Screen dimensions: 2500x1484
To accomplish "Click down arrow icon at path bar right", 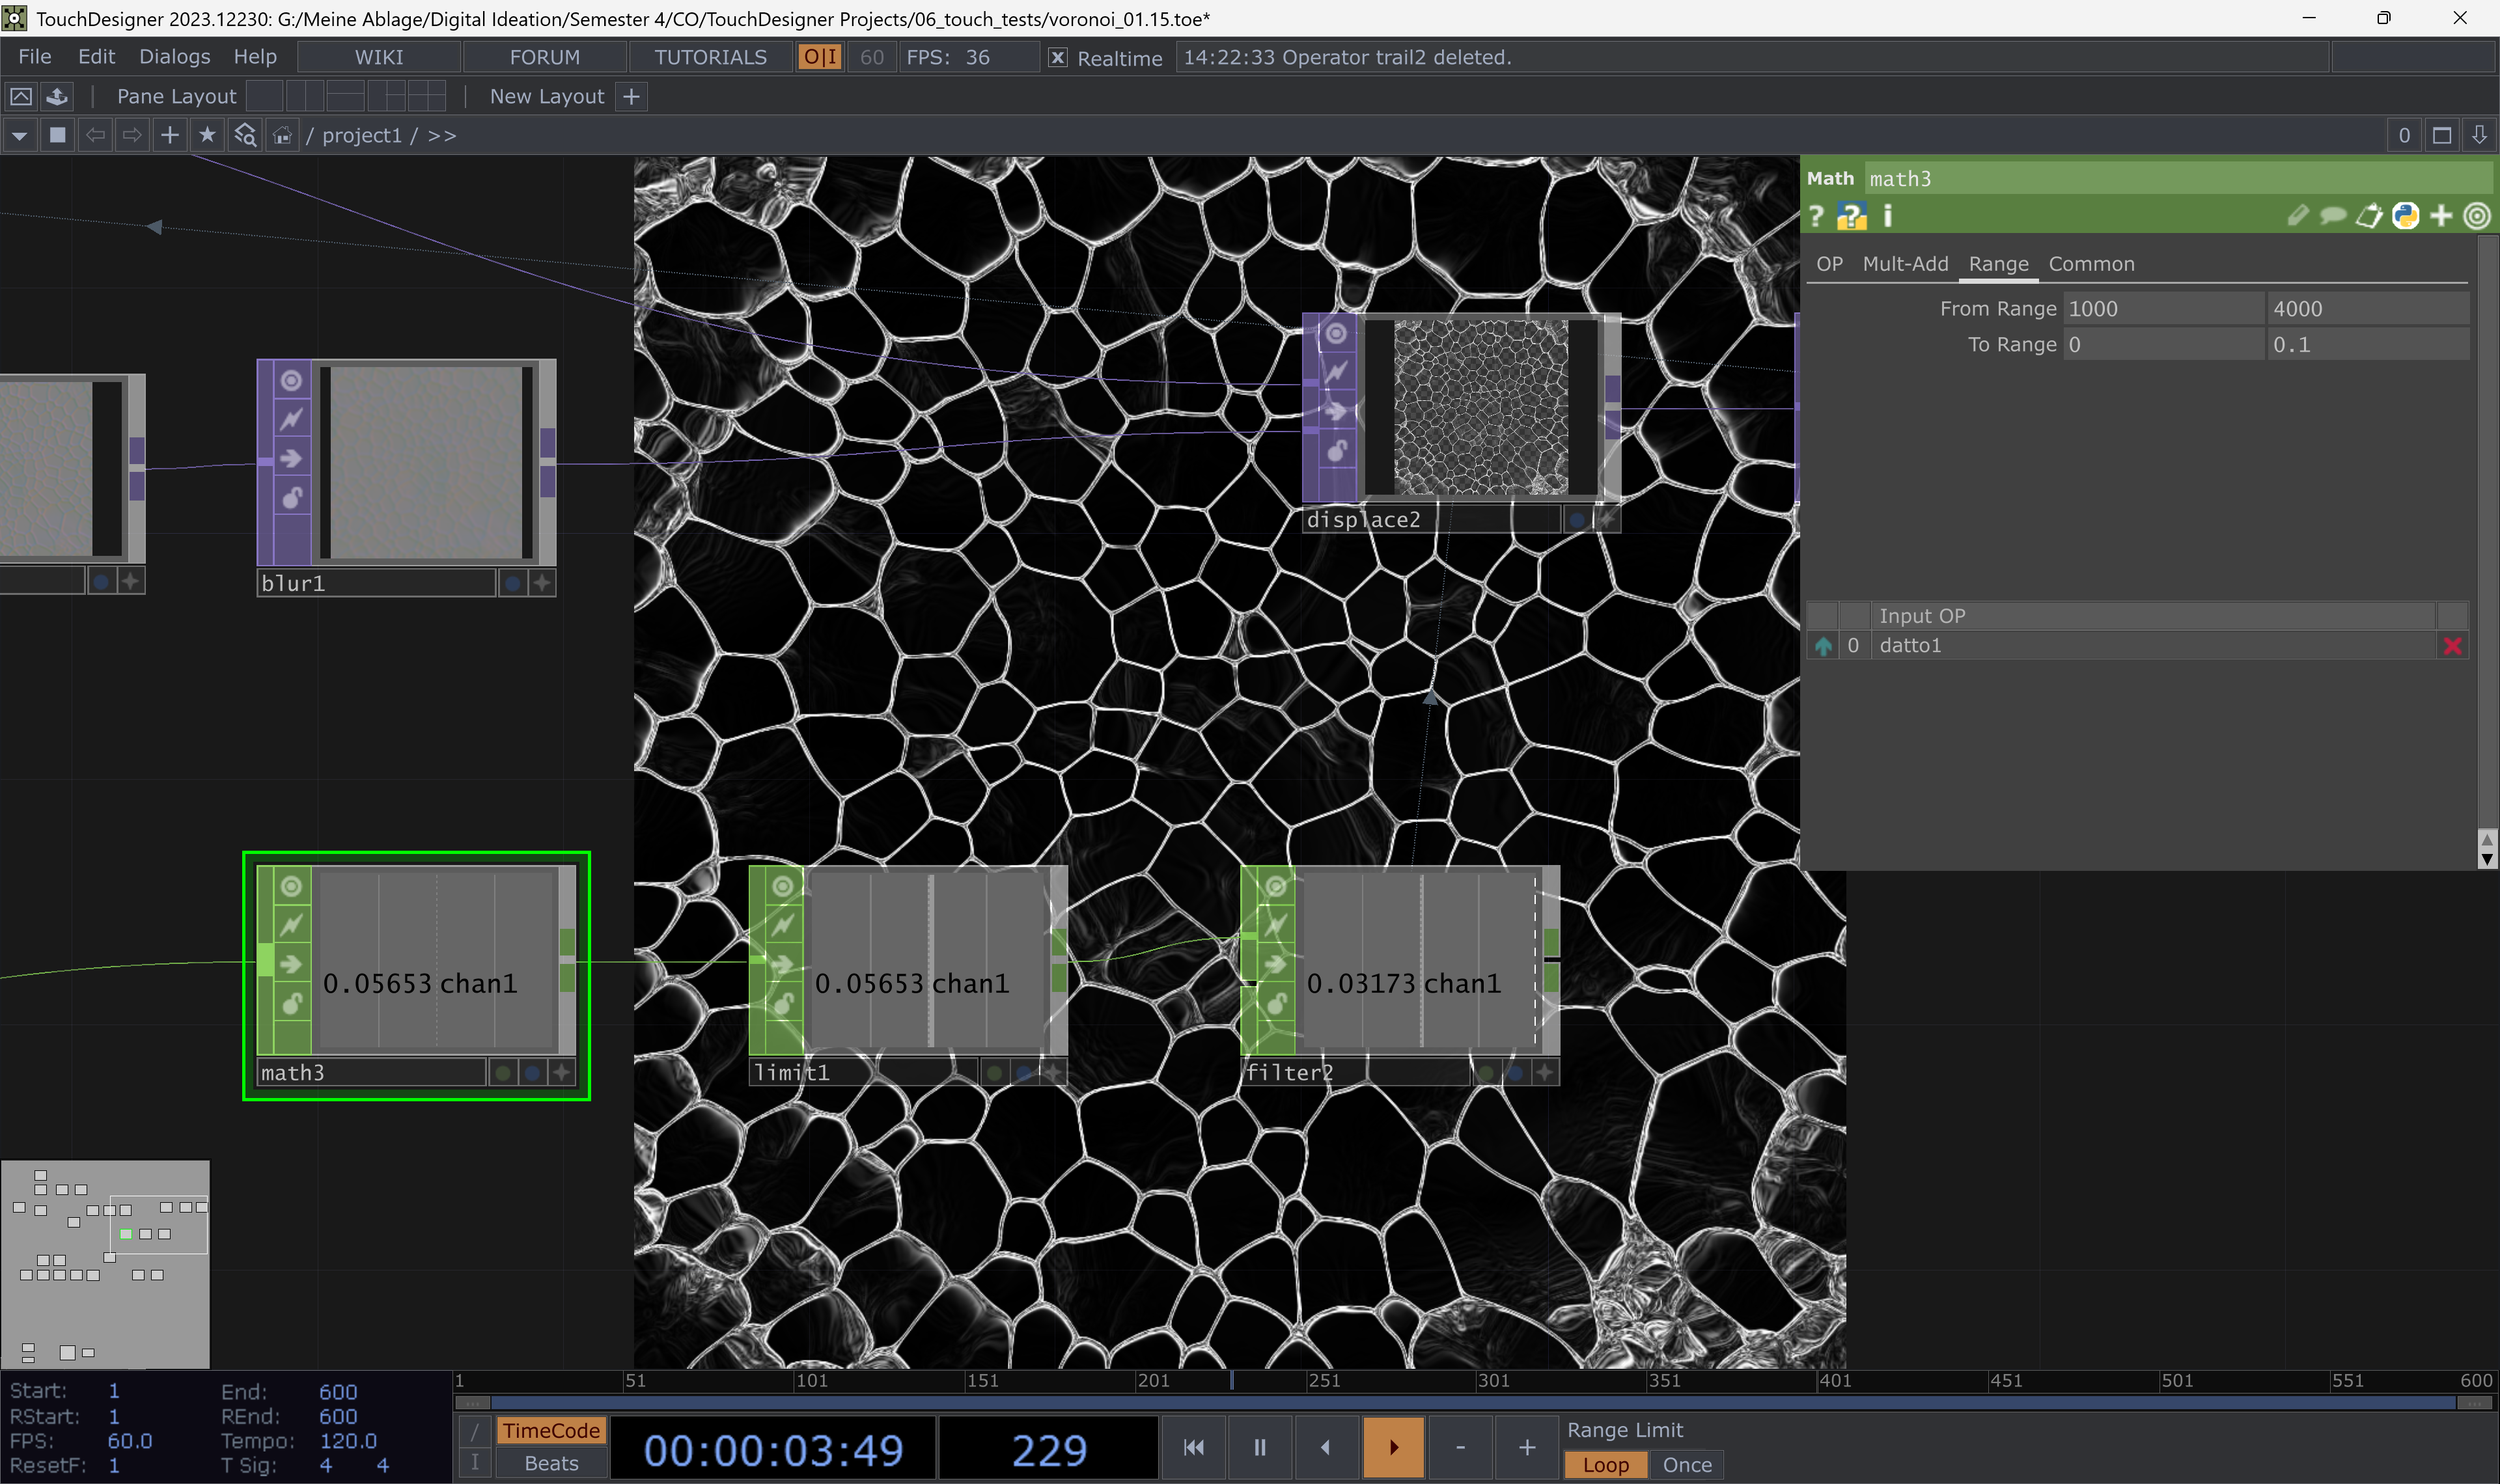I will [2479, 135].
